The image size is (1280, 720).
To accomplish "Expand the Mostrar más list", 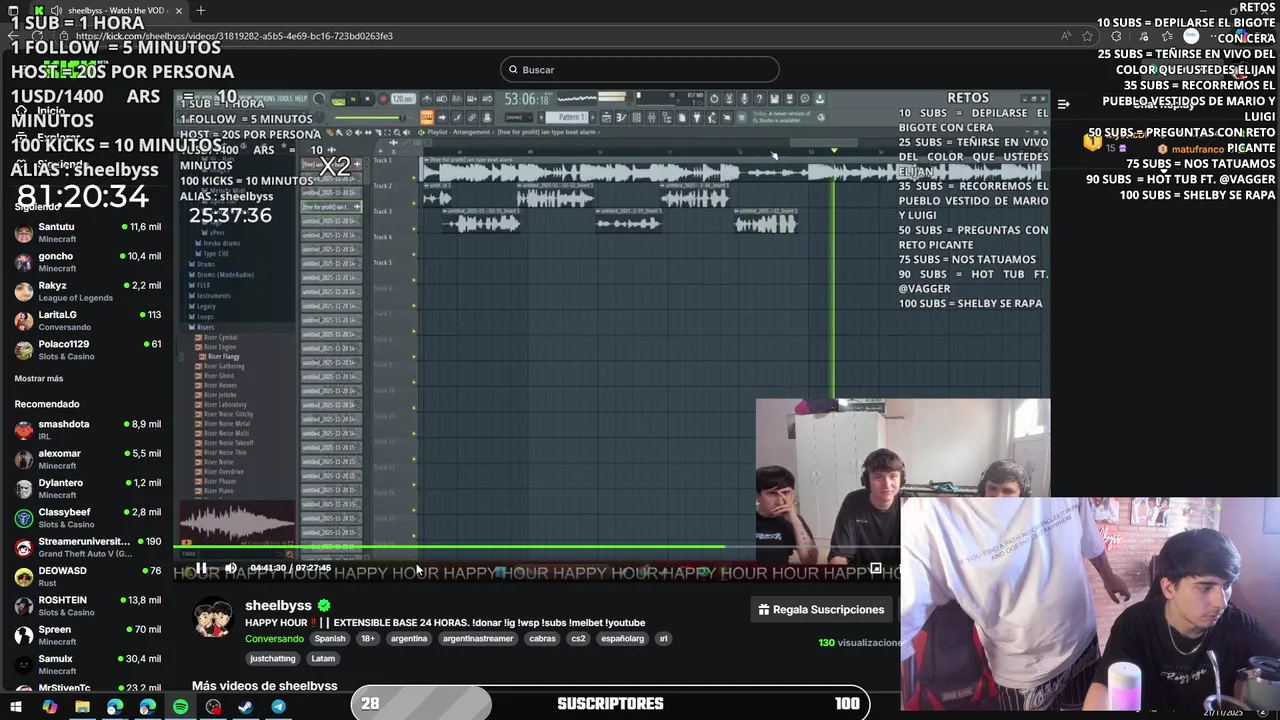I will (x=39, y=379).
